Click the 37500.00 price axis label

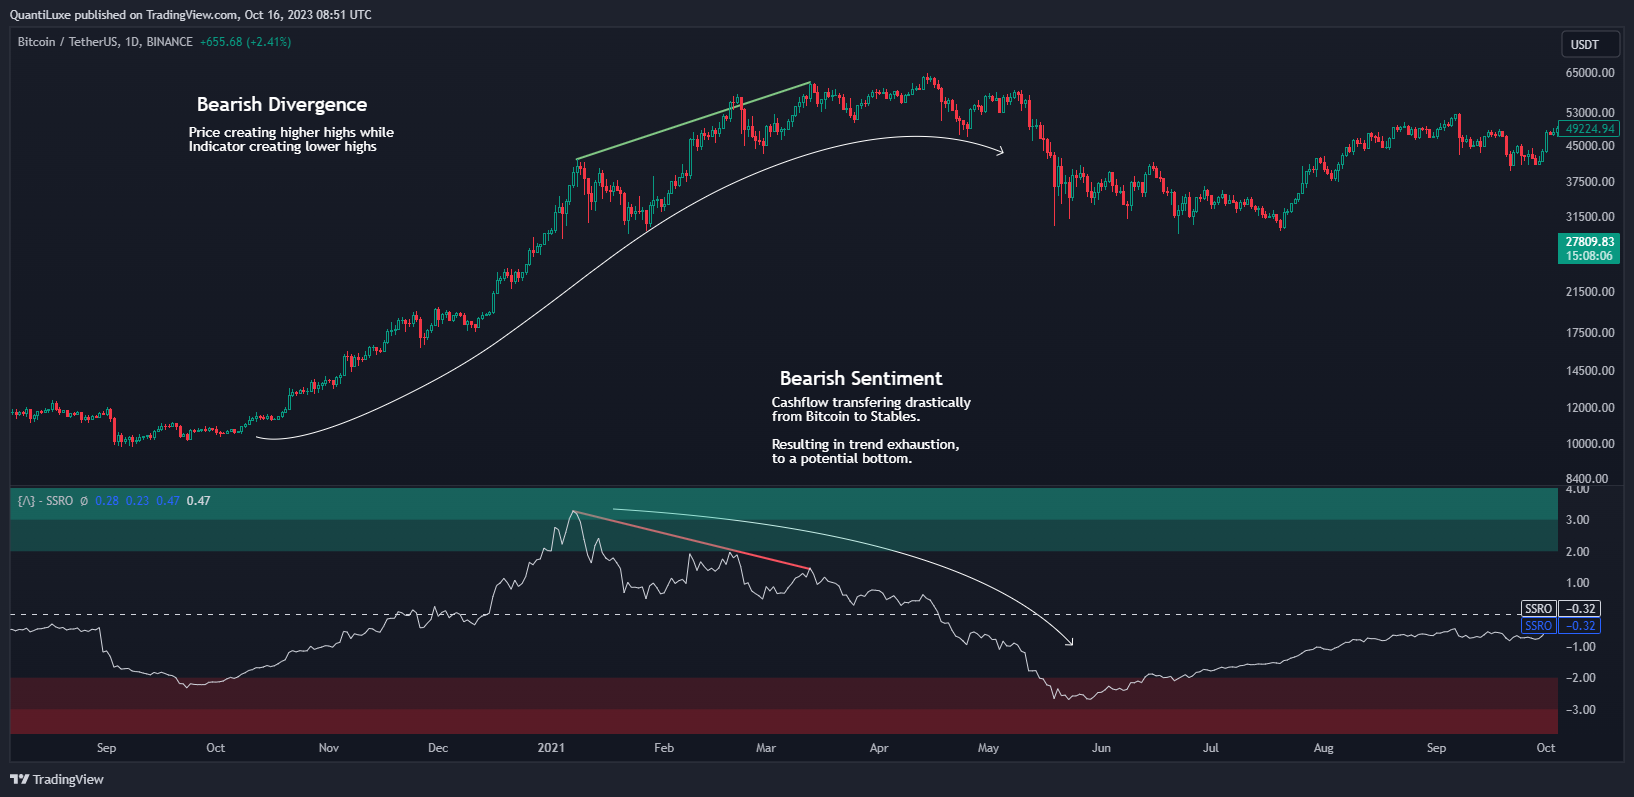point(1590,182)
